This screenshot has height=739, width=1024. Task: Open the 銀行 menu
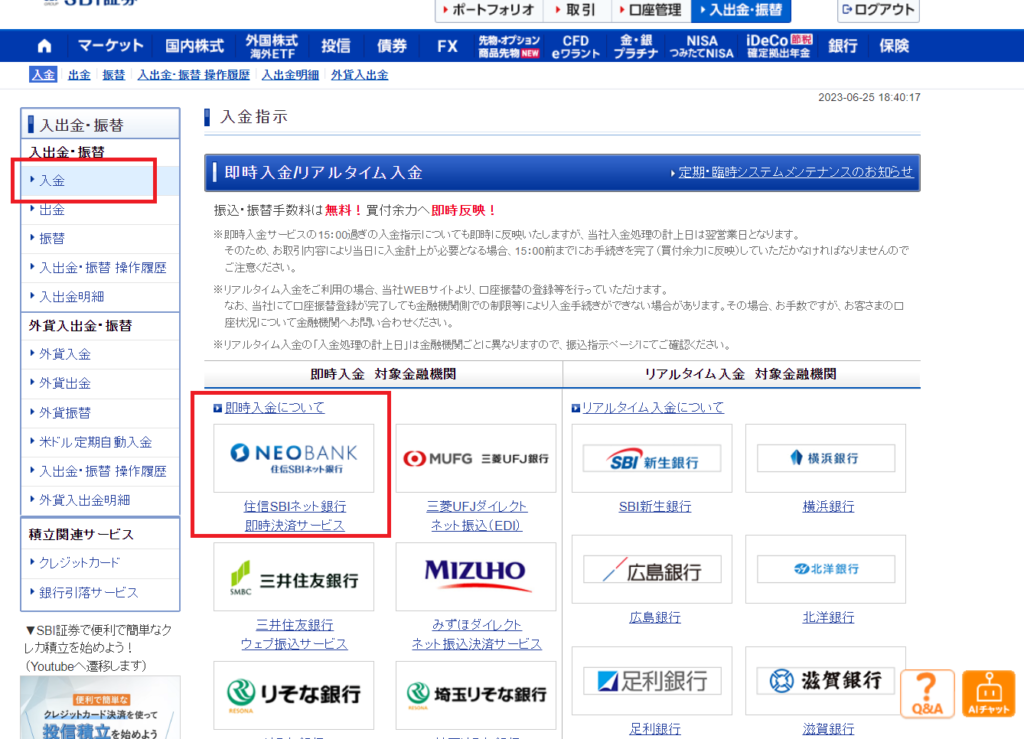point(842,46)
